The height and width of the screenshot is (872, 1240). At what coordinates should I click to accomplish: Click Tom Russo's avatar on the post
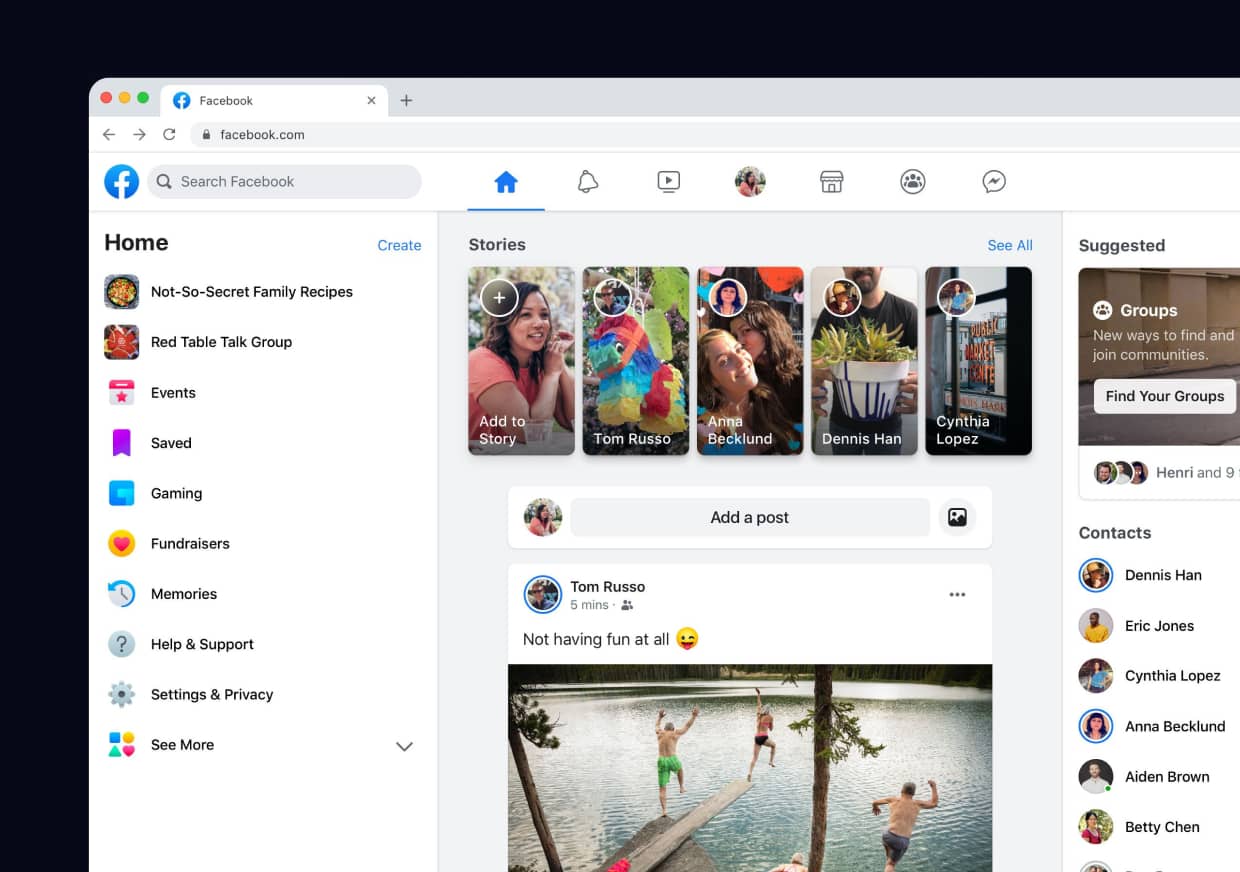tap(543, 595)
